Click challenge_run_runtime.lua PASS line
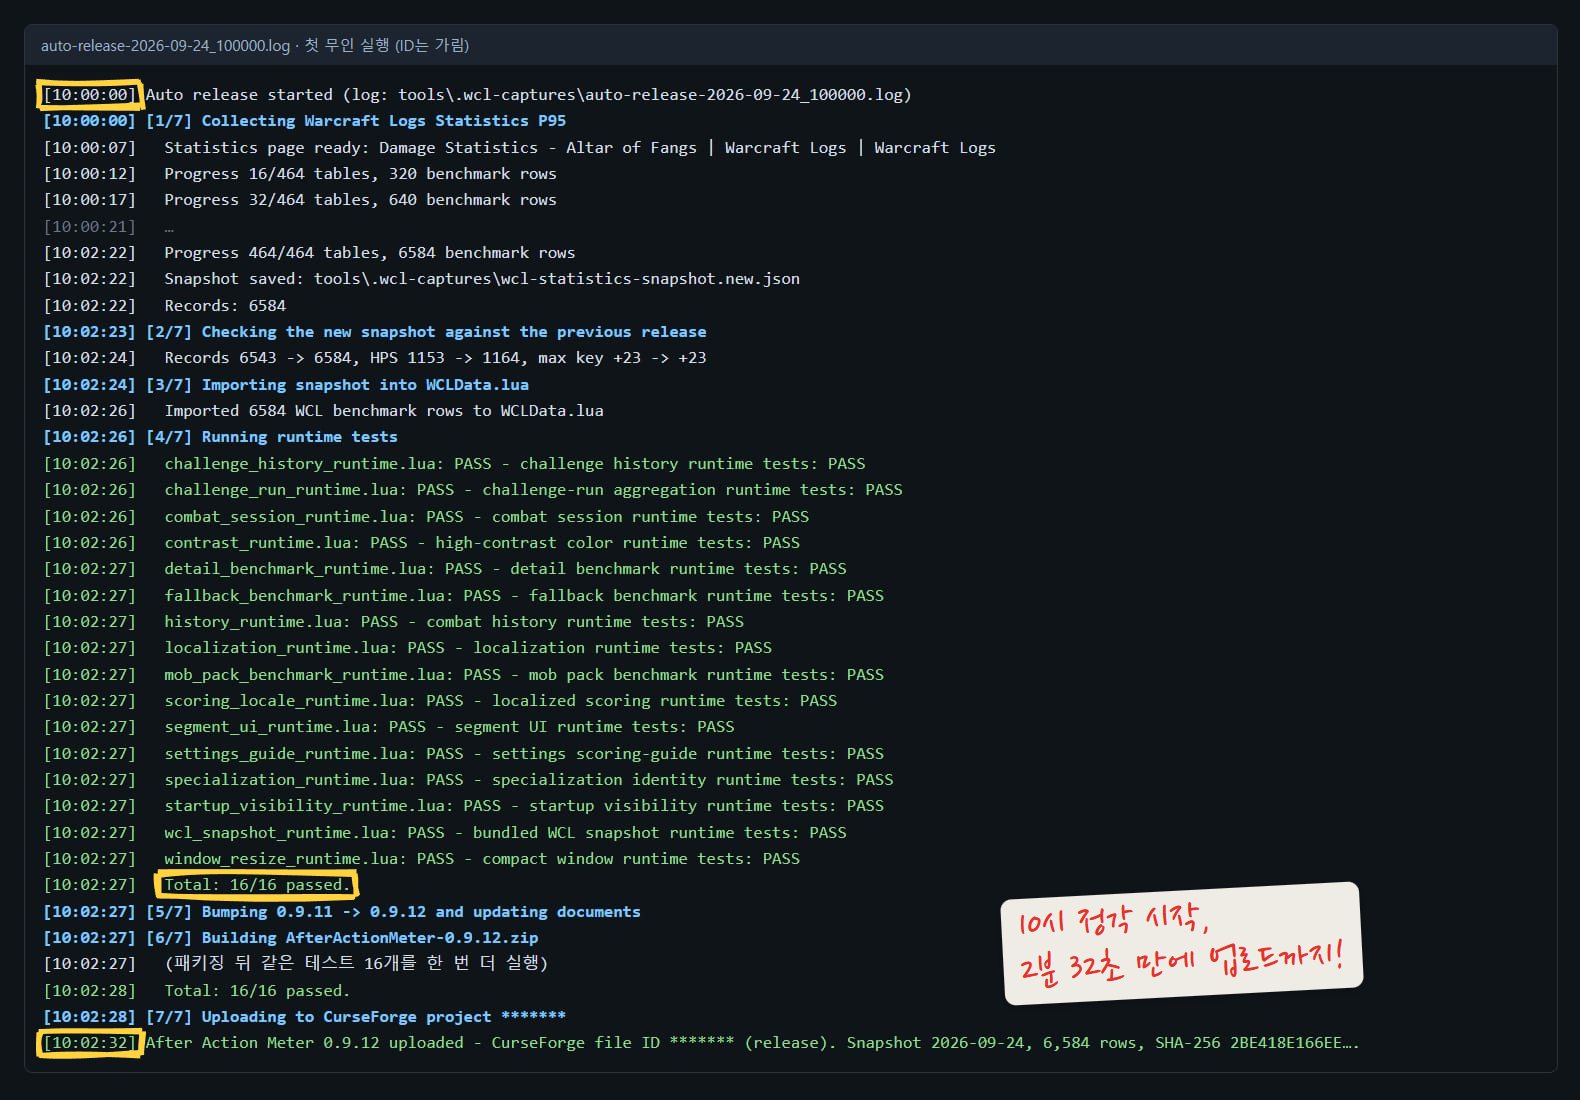 pos(473,490)
